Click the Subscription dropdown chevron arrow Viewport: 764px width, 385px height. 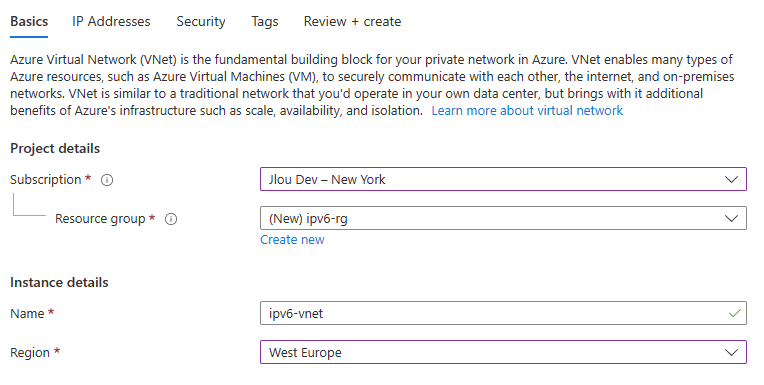click(731, 179)
